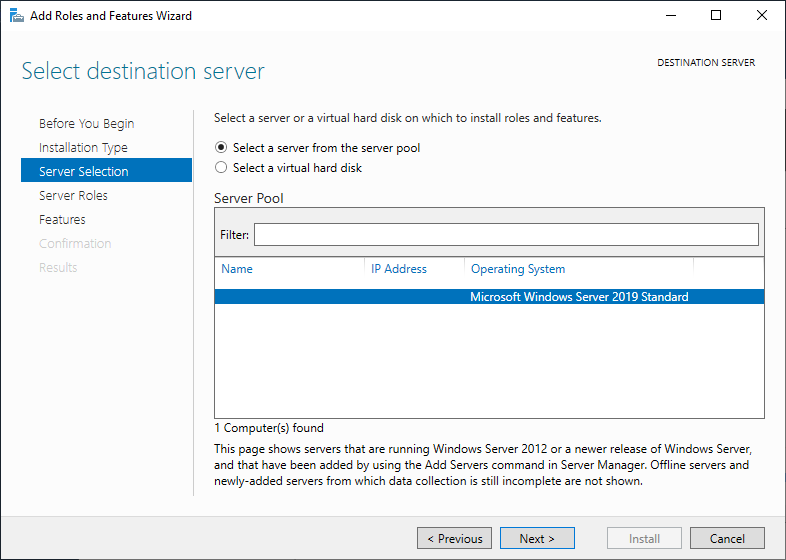Open the Installation Type step
The width and height of the screenshot is (786, 560).
pos(83,148)
